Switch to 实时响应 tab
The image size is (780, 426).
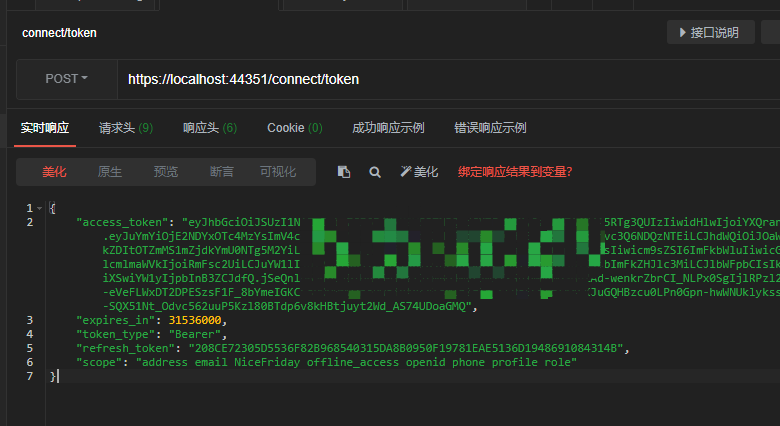tap(45, 128)
